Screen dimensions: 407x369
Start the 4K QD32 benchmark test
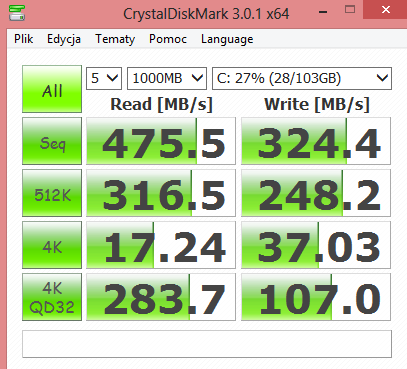click(52, 297)
